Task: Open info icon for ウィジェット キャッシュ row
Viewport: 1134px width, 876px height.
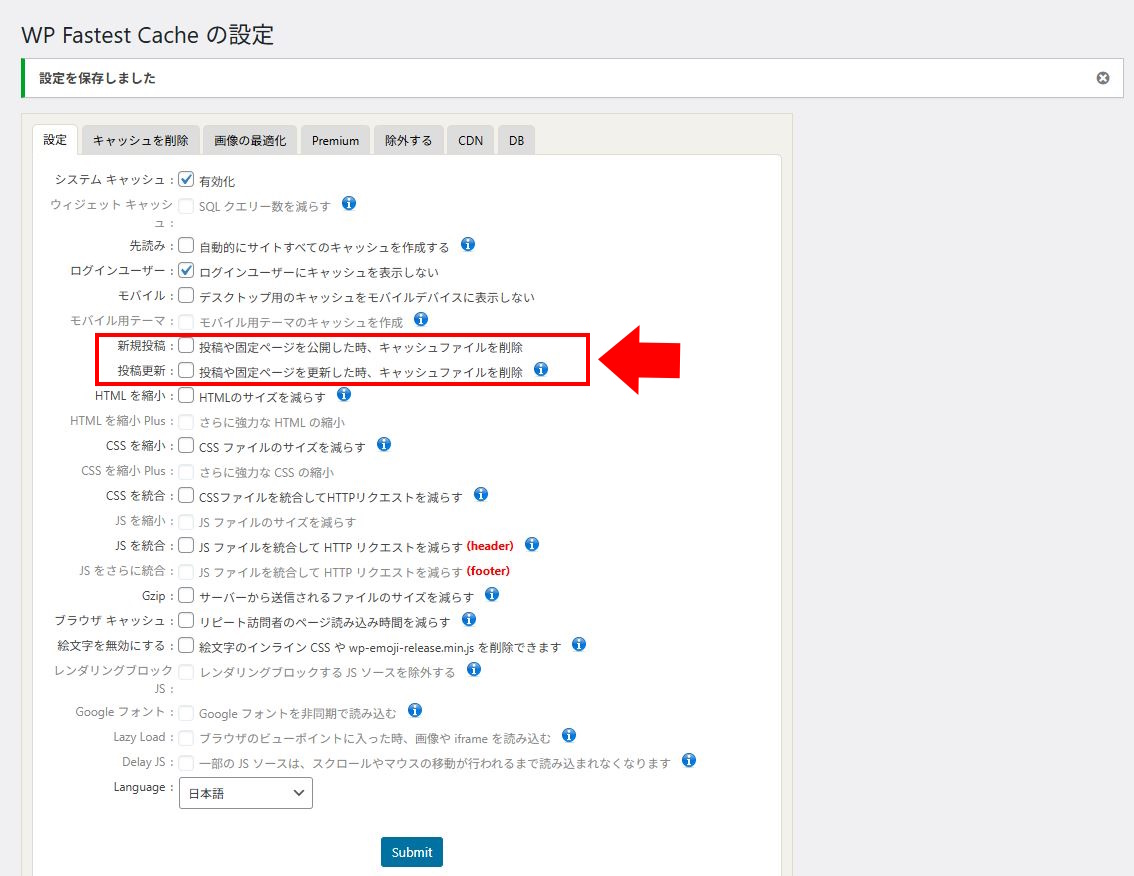Action: (349, 203)
